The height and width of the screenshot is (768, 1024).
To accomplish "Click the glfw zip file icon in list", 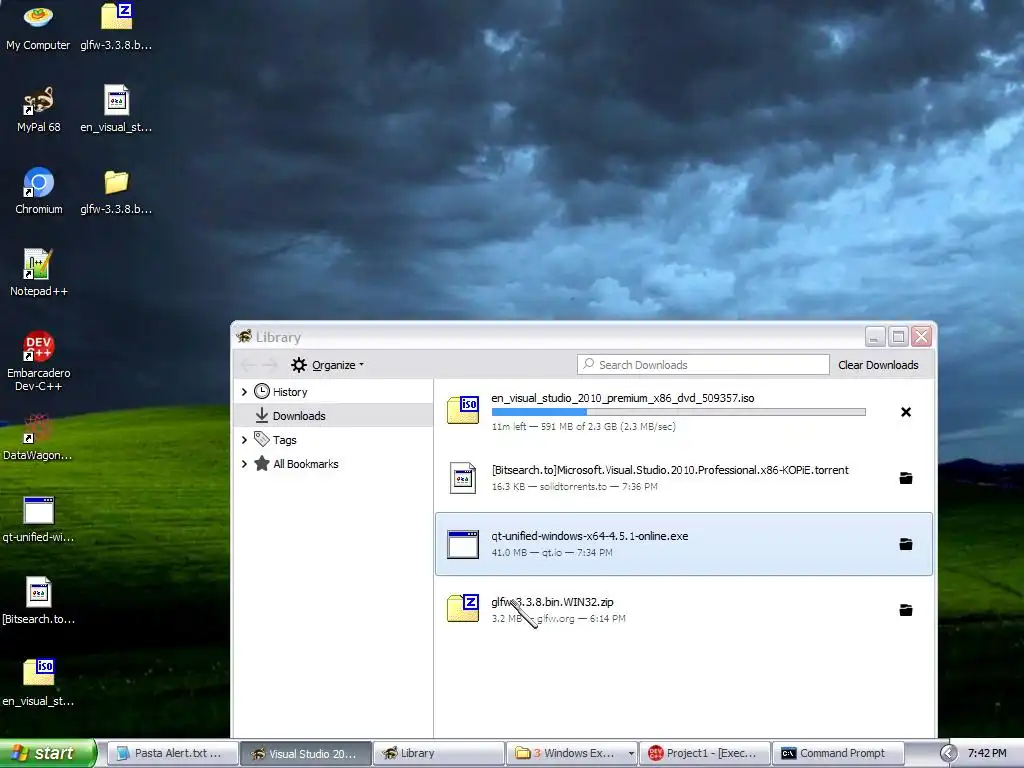I will click(463, 608).
